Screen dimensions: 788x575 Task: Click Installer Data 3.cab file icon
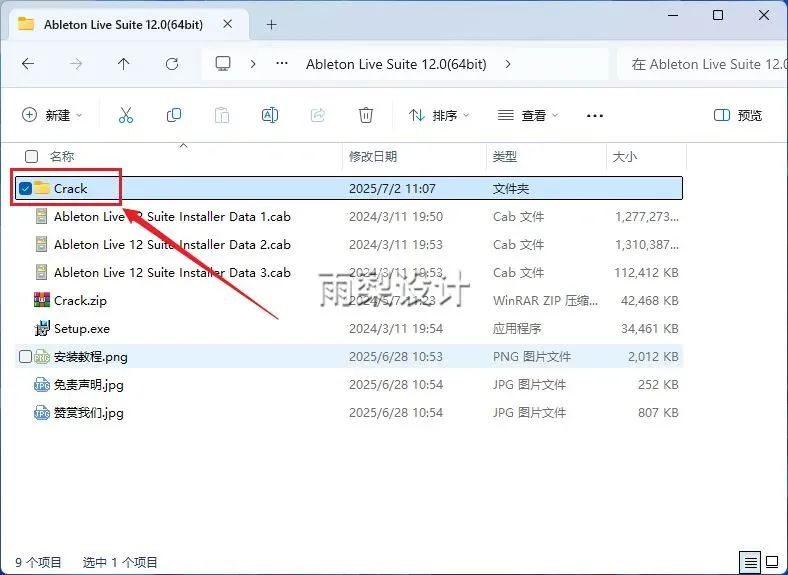coord(41,272)
